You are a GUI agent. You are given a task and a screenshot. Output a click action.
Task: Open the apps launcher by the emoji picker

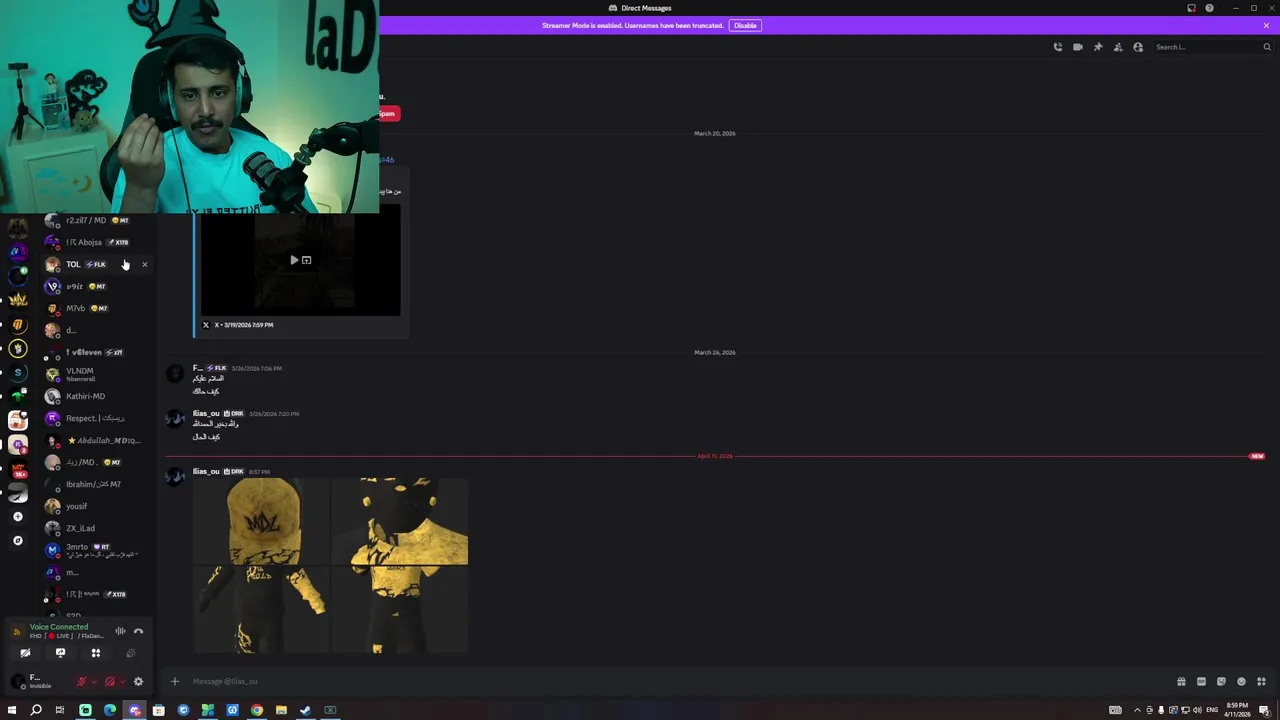tap(1261, 681)
